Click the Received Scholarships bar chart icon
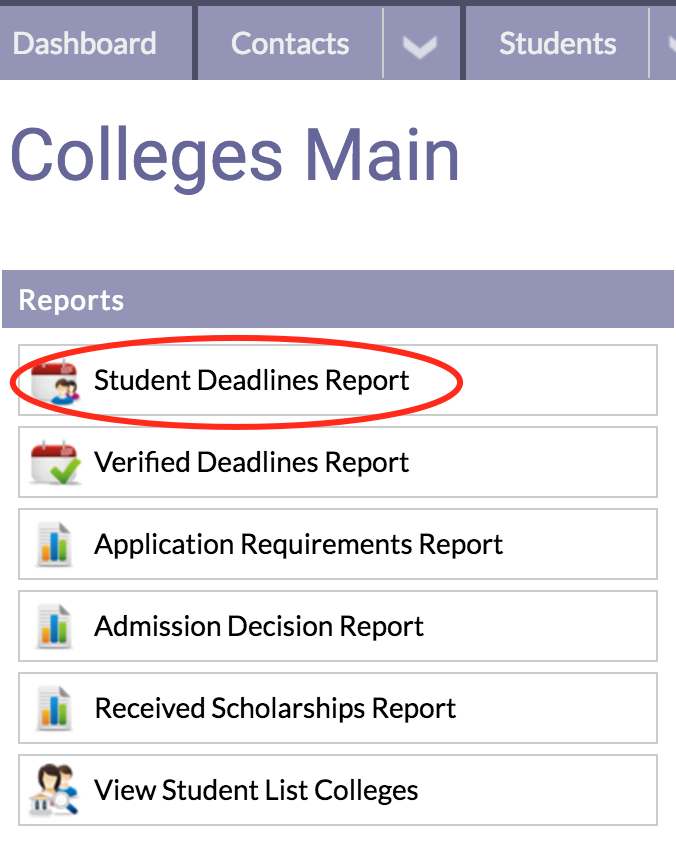Screen dimensions: 676x842 (54, 709)
